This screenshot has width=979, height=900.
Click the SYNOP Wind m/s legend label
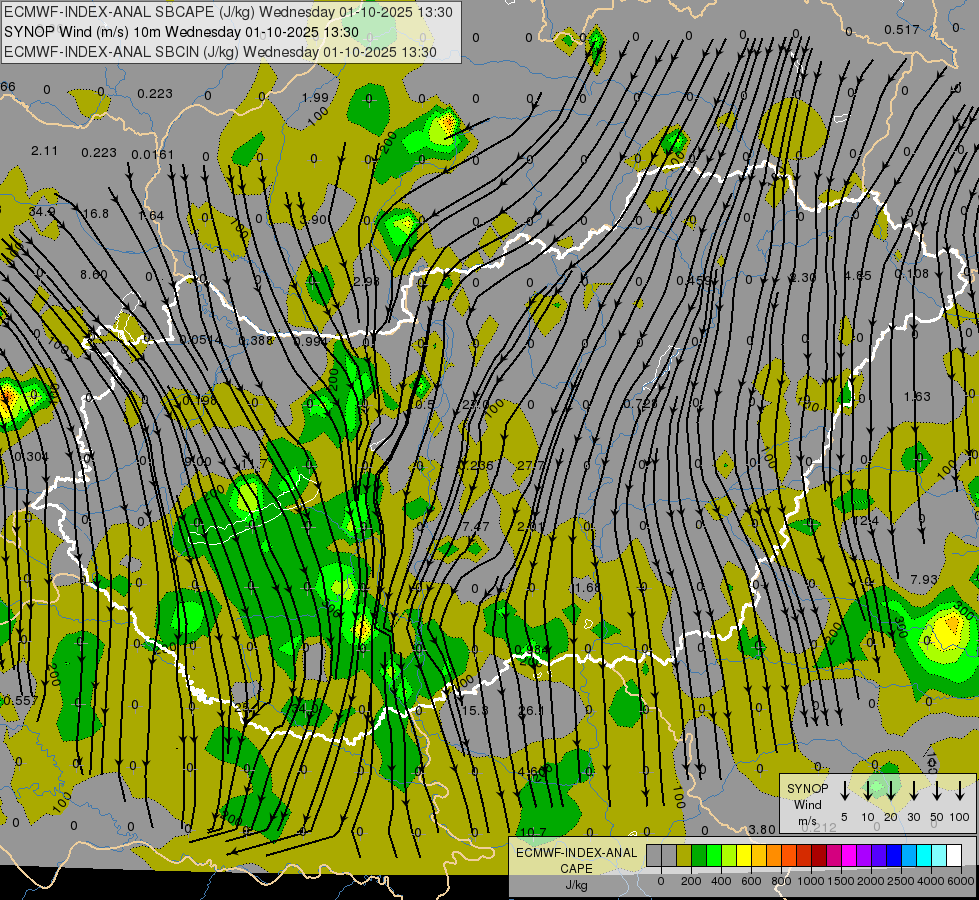tap(808, 804)
